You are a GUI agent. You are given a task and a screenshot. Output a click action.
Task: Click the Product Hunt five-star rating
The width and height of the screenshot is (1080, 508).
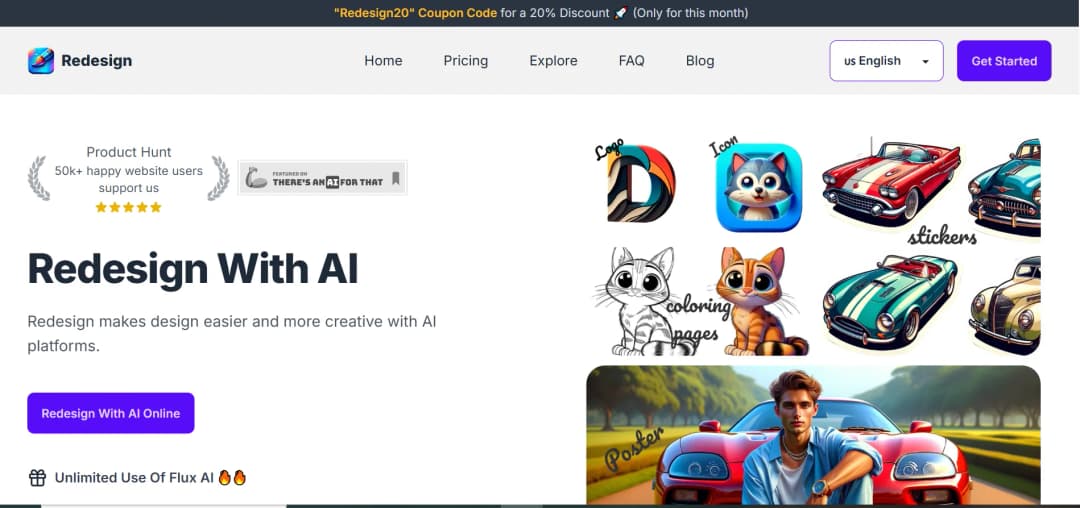[128, 207]
